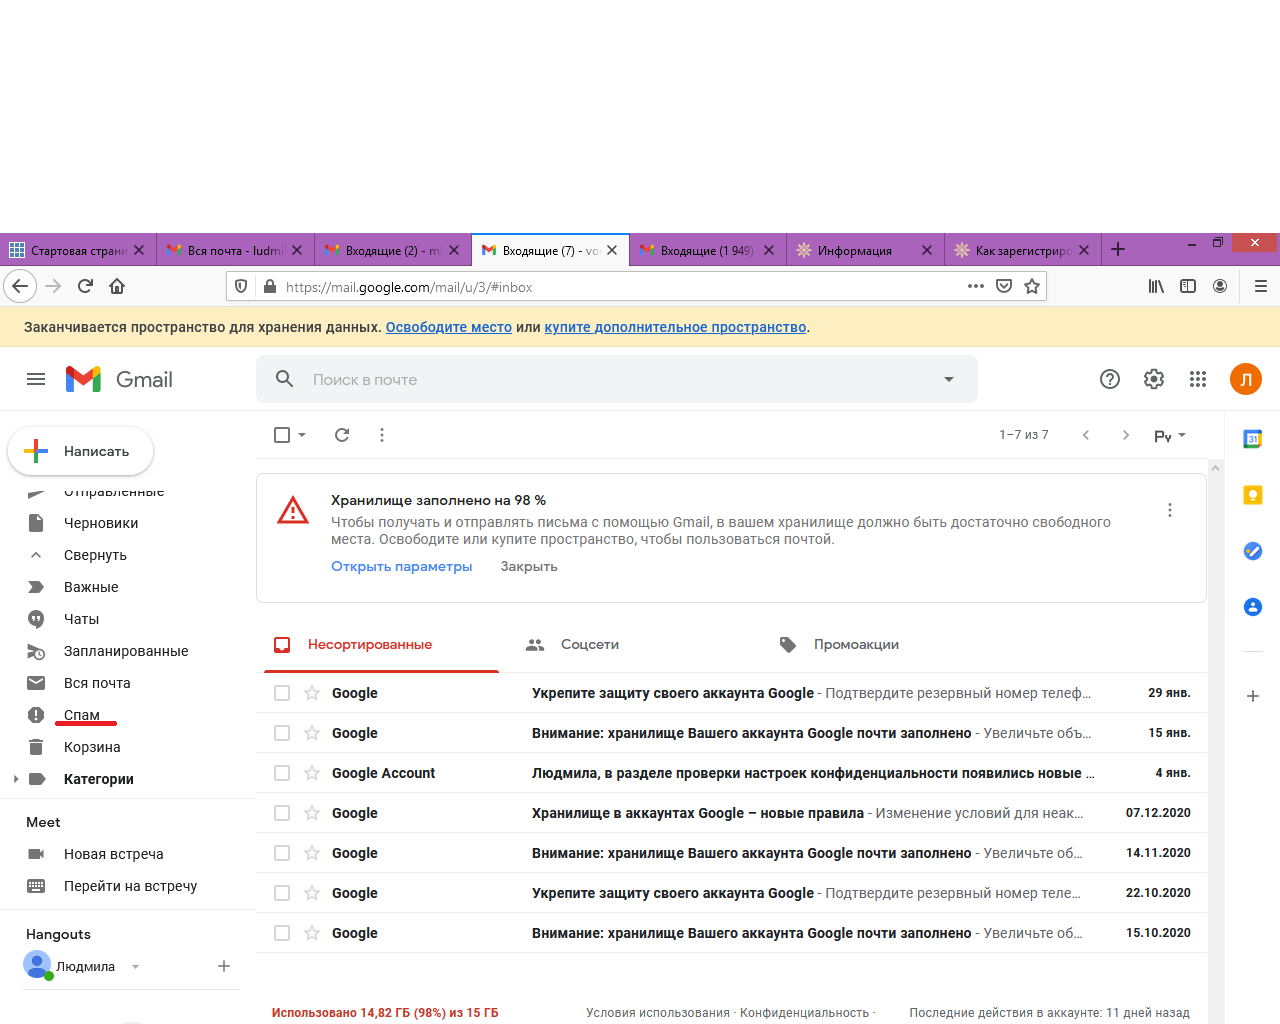1280x1024 pixels.
Task: Go back with Firefox back arrow
Action: tap(21, 286)
